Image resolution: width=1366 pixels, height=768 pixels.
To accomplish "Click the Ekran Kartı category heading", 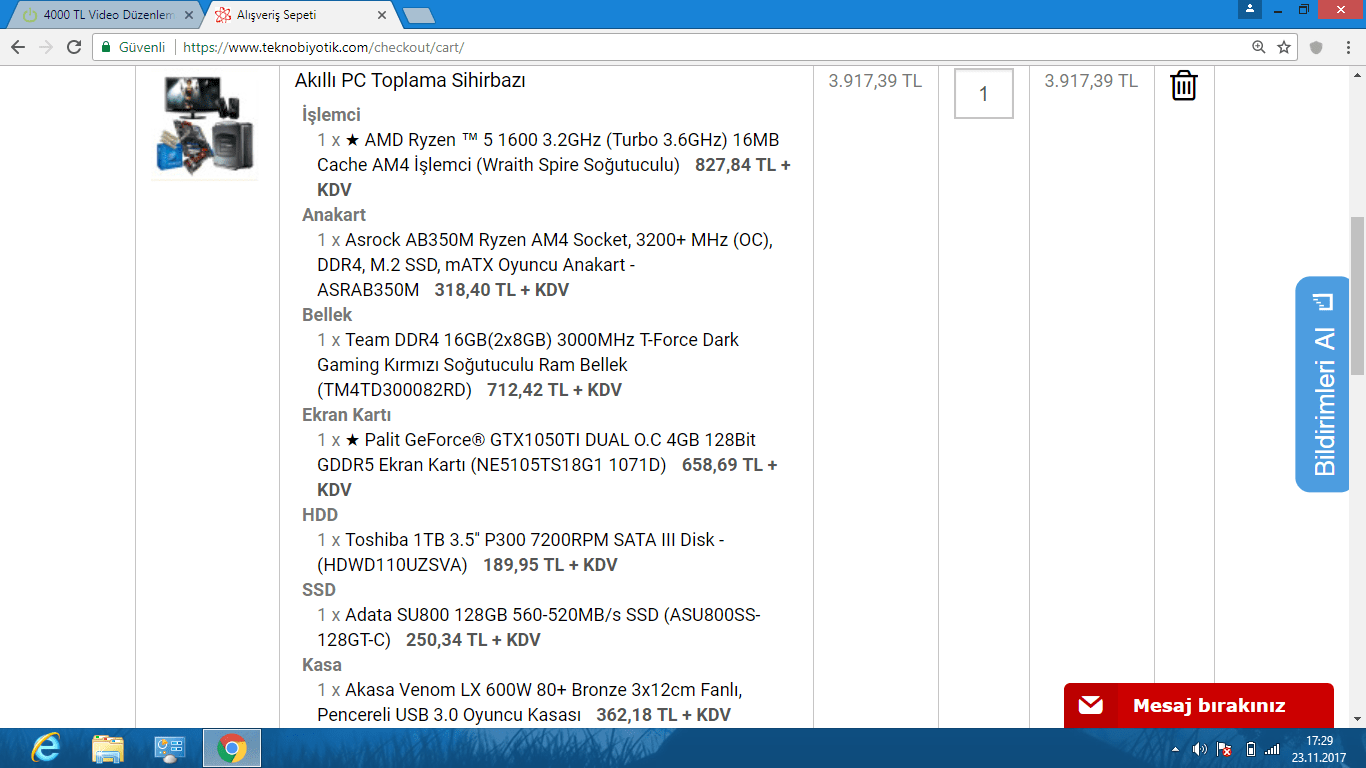I will pos(346,415).
